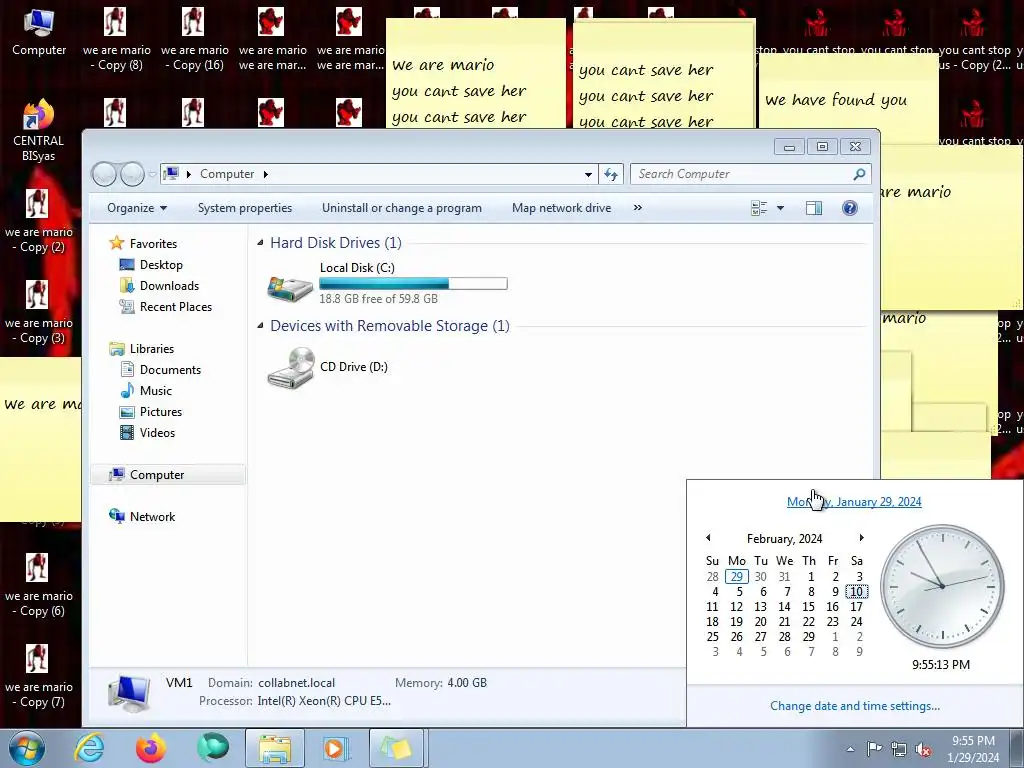Viewport: 1024px width, 768px height.
Task: Open Windows Media Player from the taskbar
Action: 336,748
